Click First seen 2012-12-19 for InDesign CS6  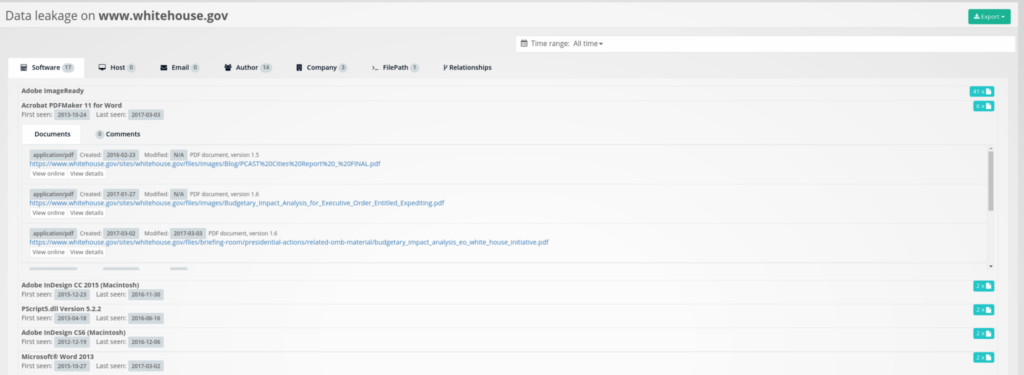click(x=72, y=342)
